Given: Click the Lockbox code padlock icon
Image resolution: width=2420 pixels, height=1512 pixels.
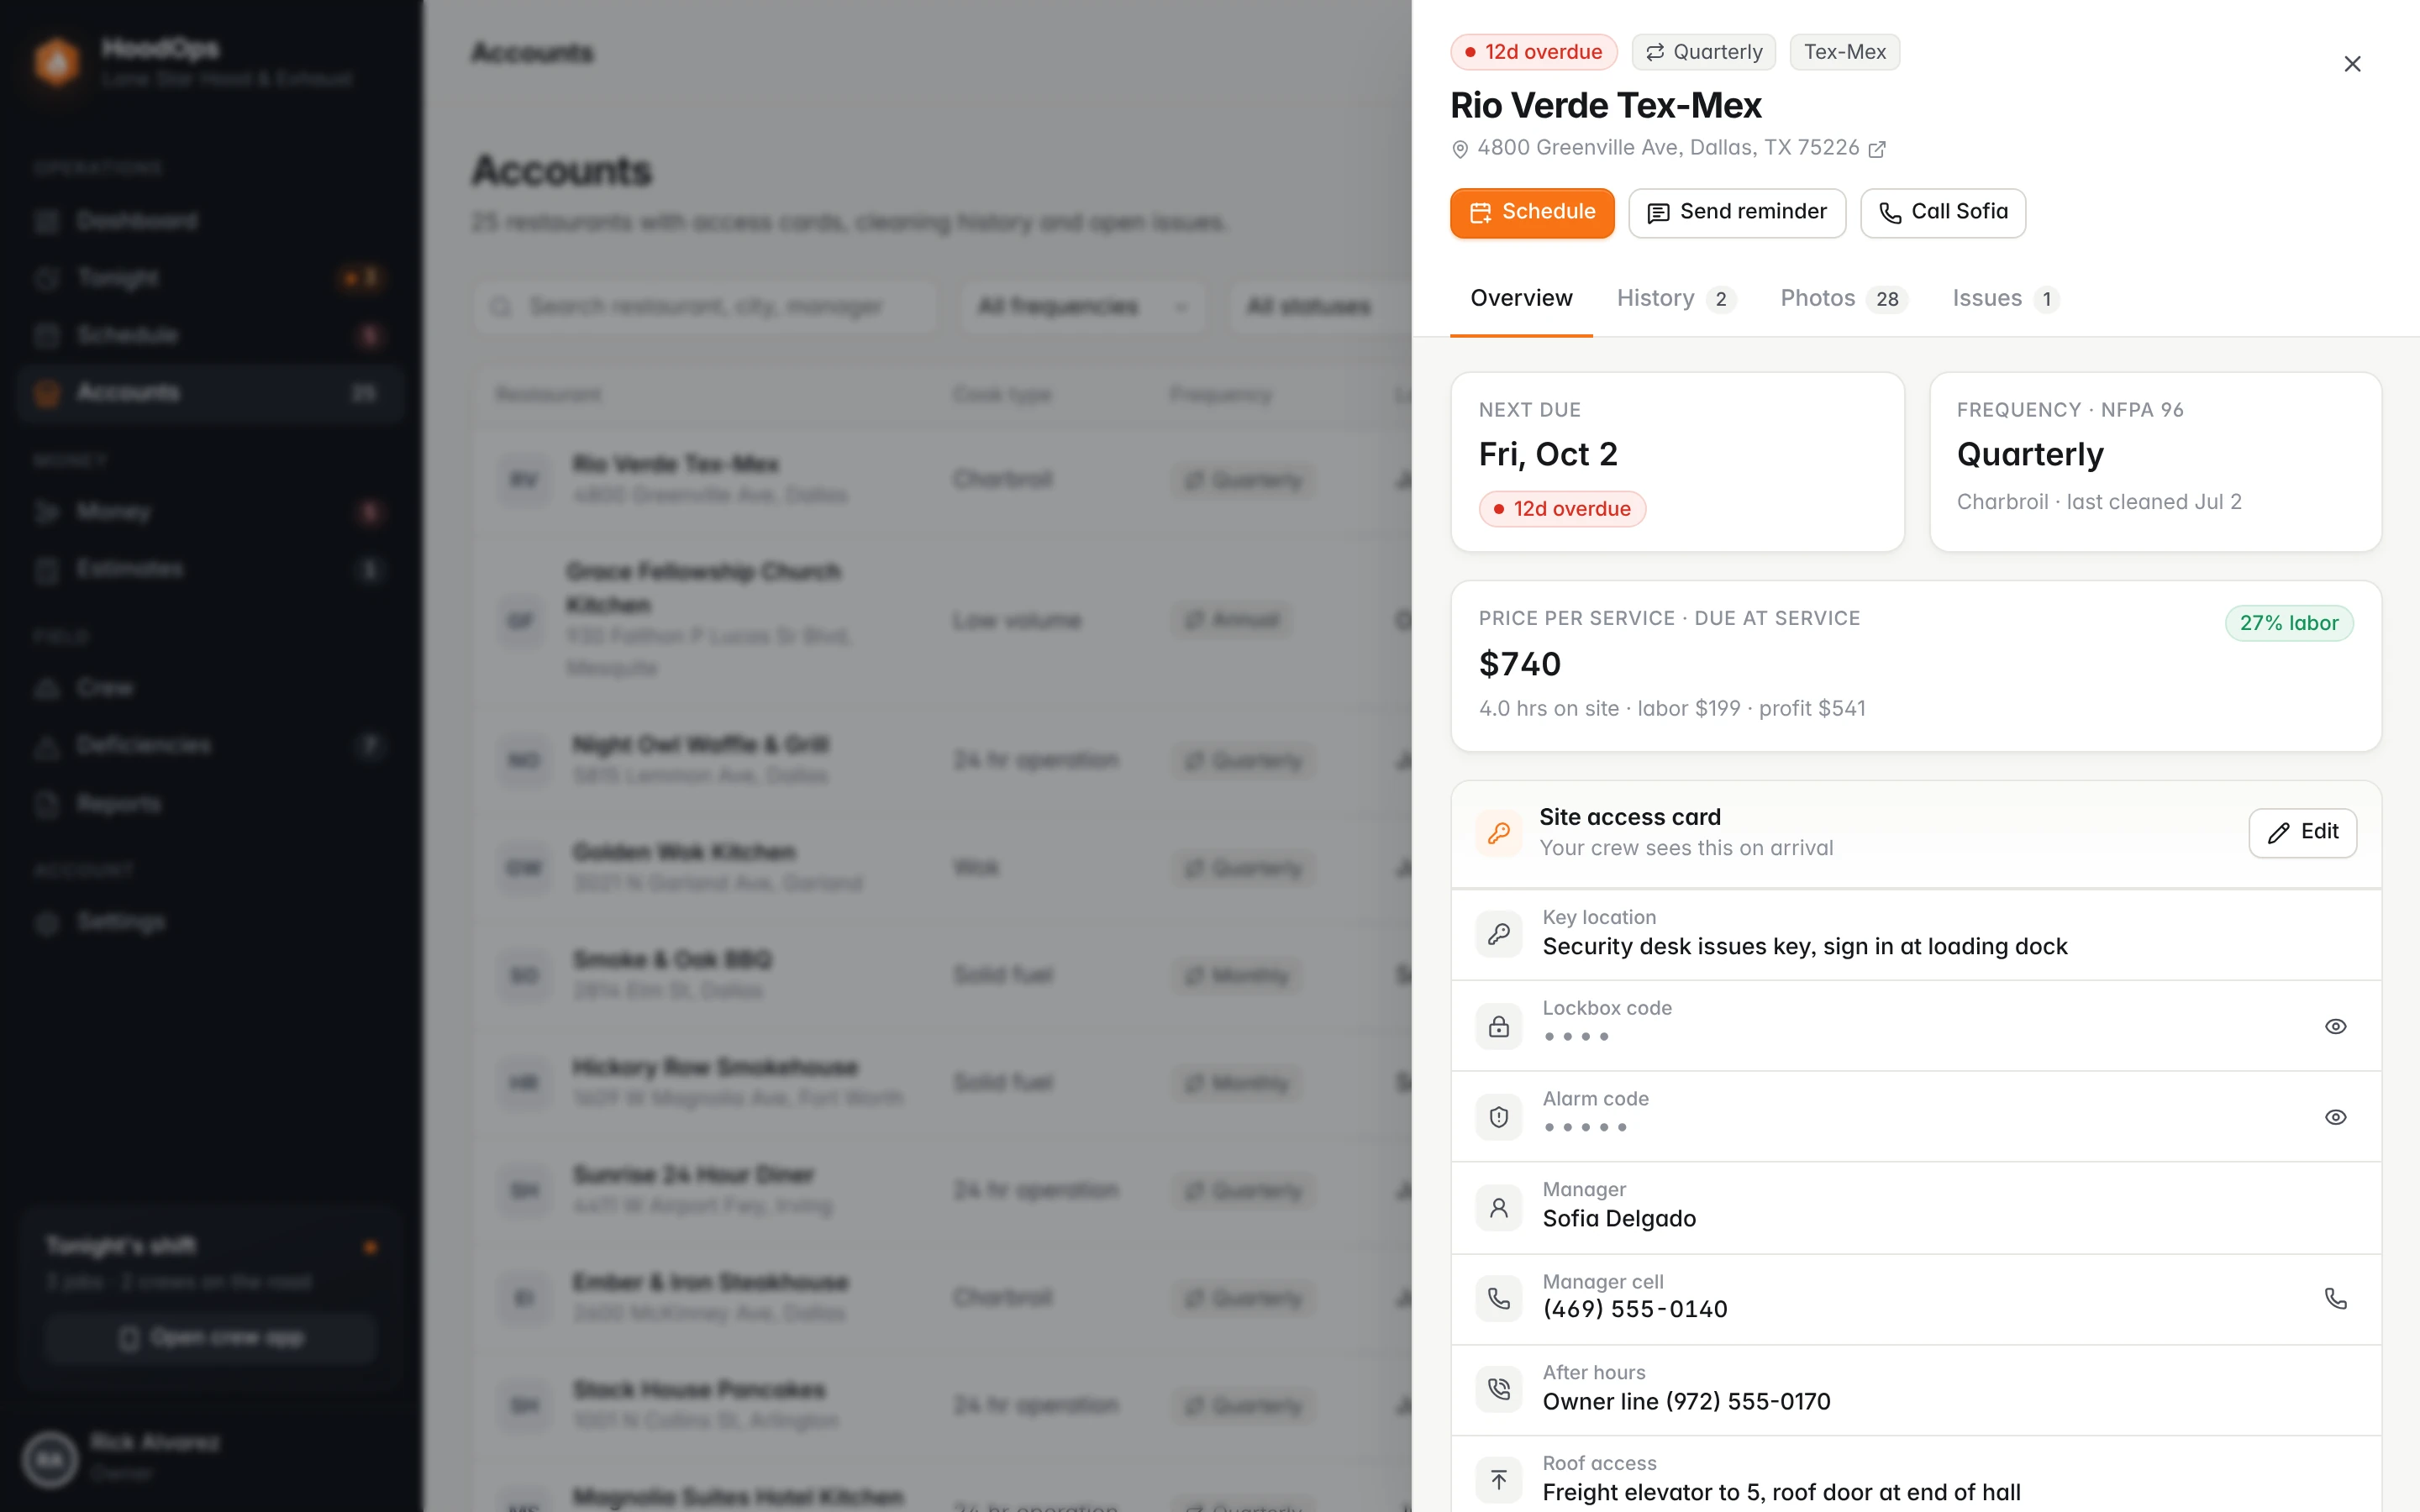Looking at the screenshot, I should [1498, 1026].
